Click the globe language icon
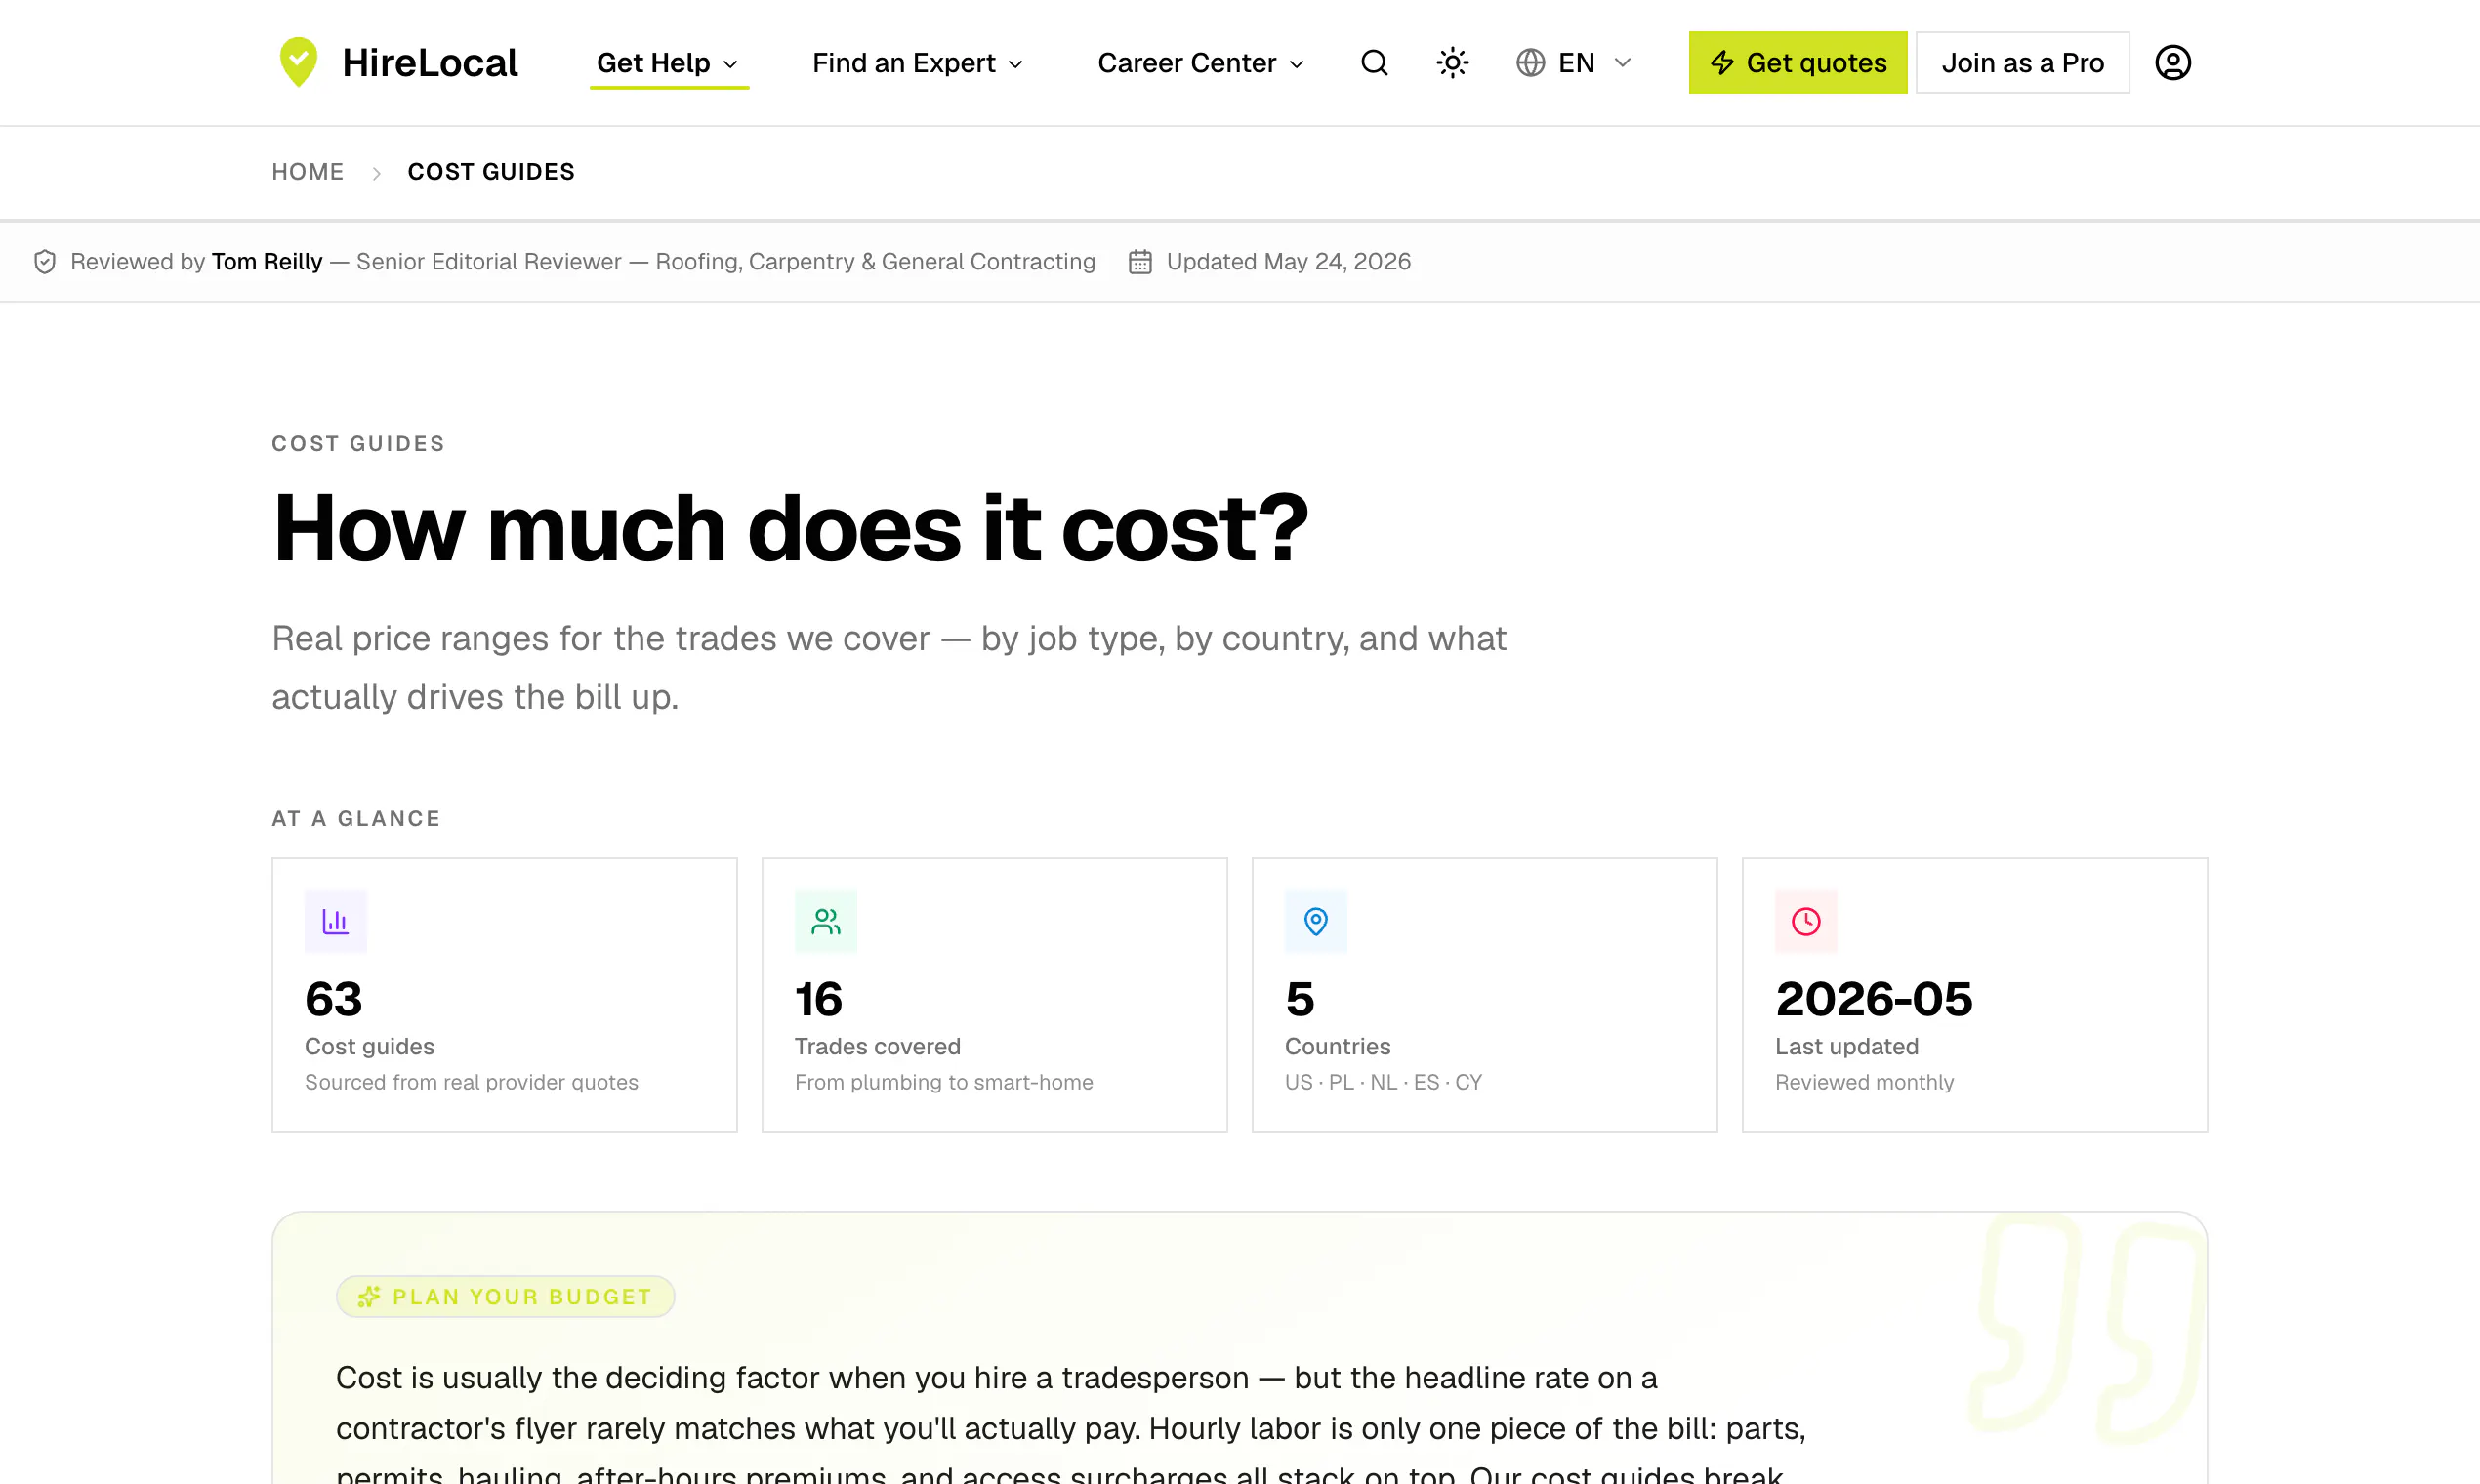Image resolution: width=2480 pixels, height=1484 pixels. (x=1530, y=63)
